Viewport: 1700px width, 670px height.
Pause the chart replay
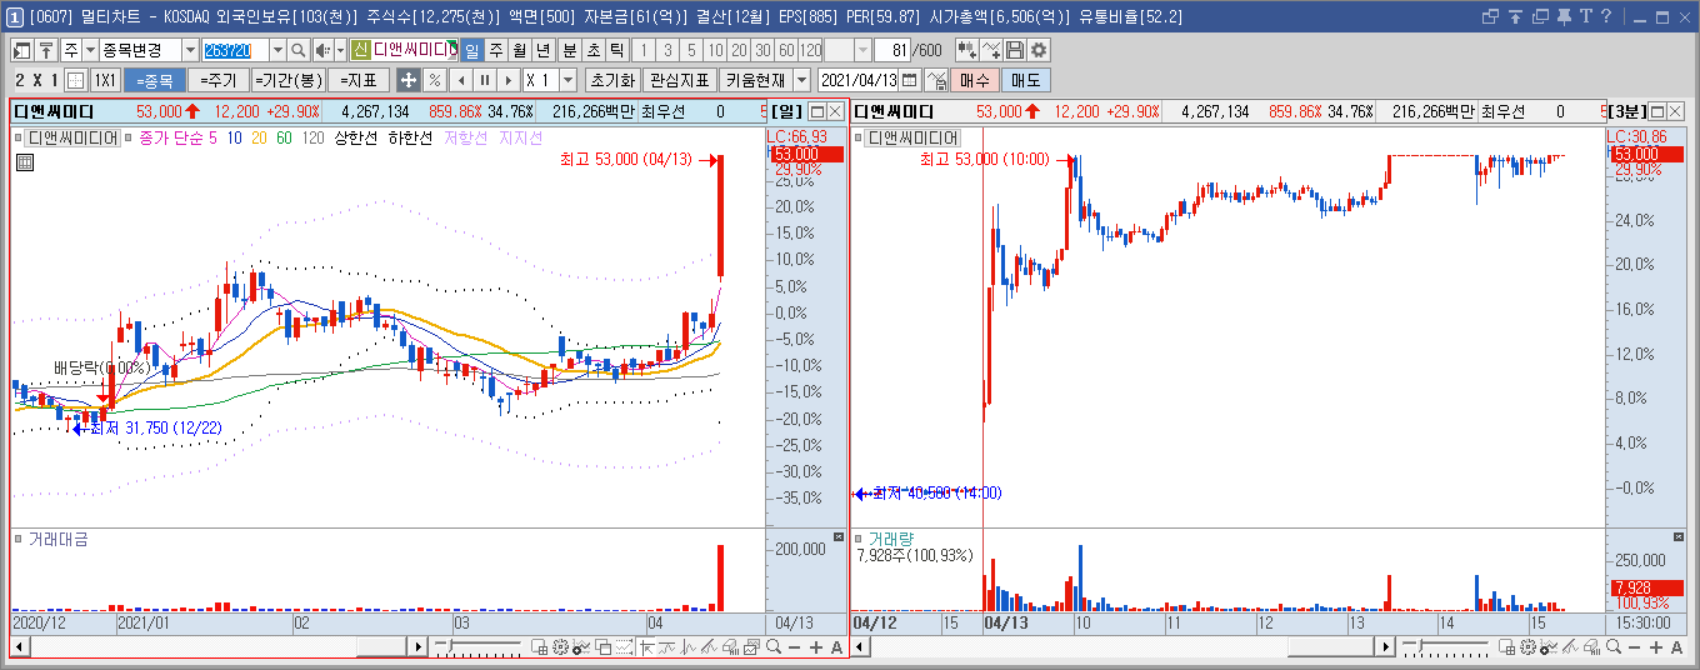tap(485, 80)
